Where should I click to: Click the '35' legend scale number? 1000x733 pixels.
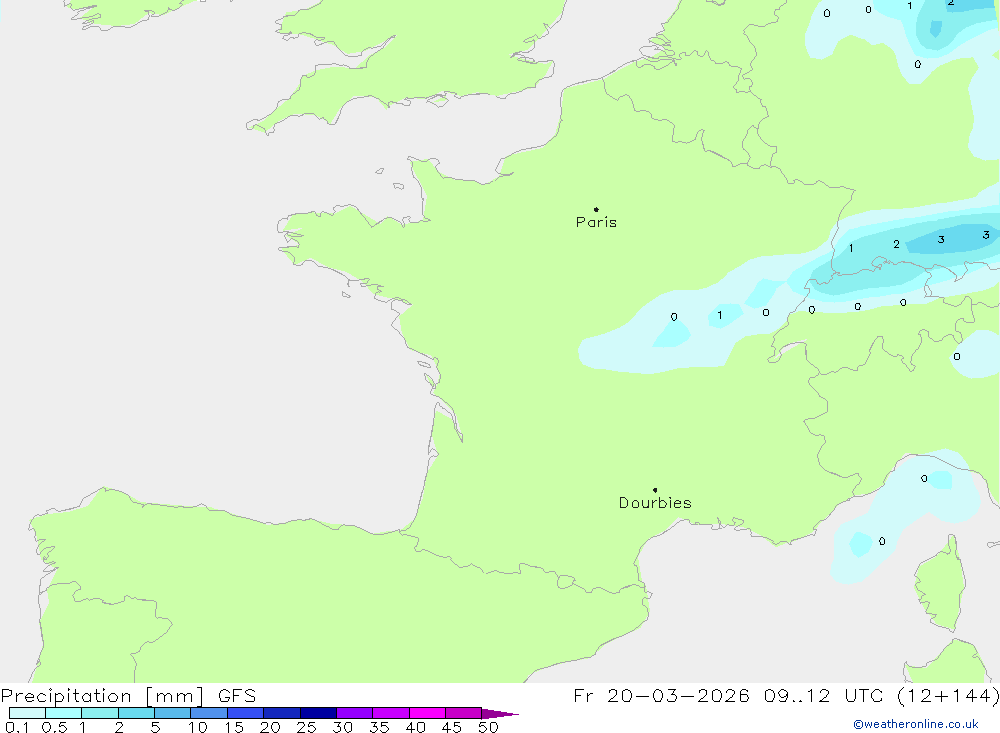(379, 727)
